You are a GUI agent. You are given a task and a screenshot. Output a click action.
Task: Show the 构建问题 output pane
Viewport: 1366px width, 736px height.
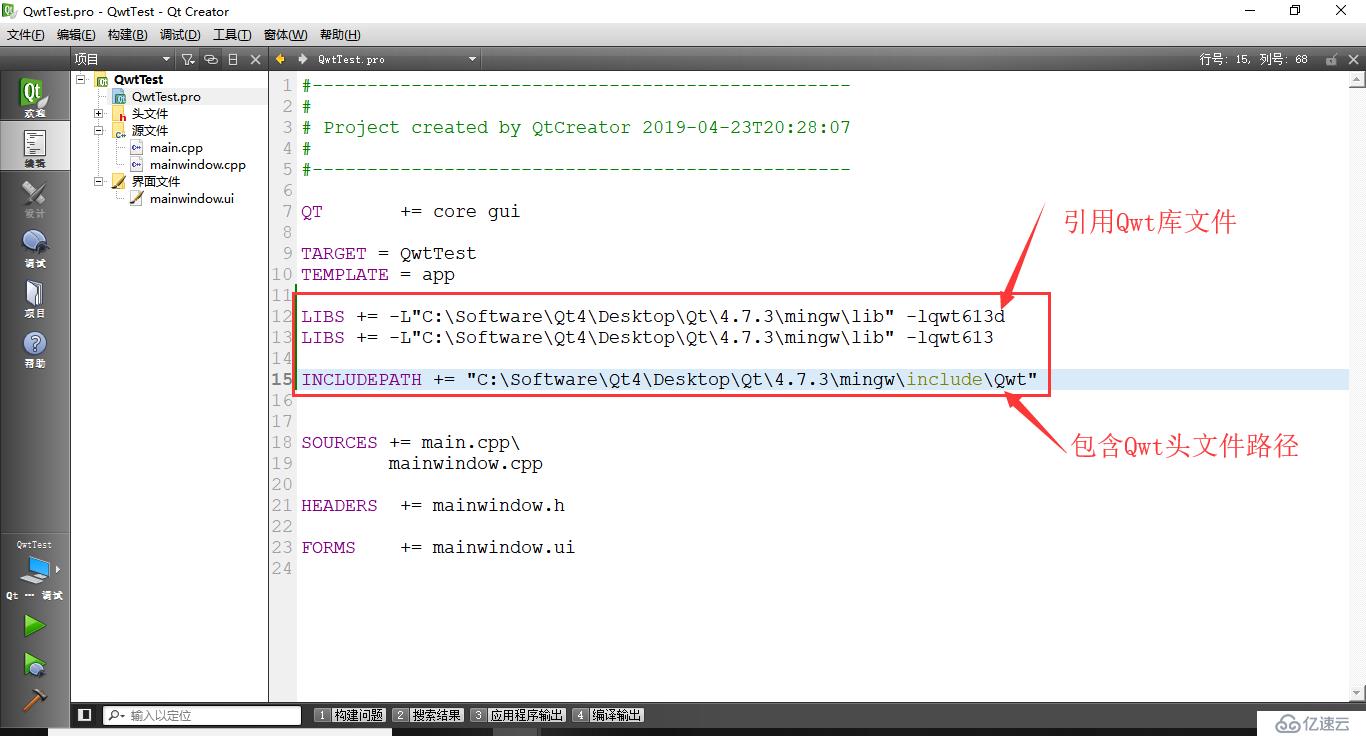pos(350,715)
